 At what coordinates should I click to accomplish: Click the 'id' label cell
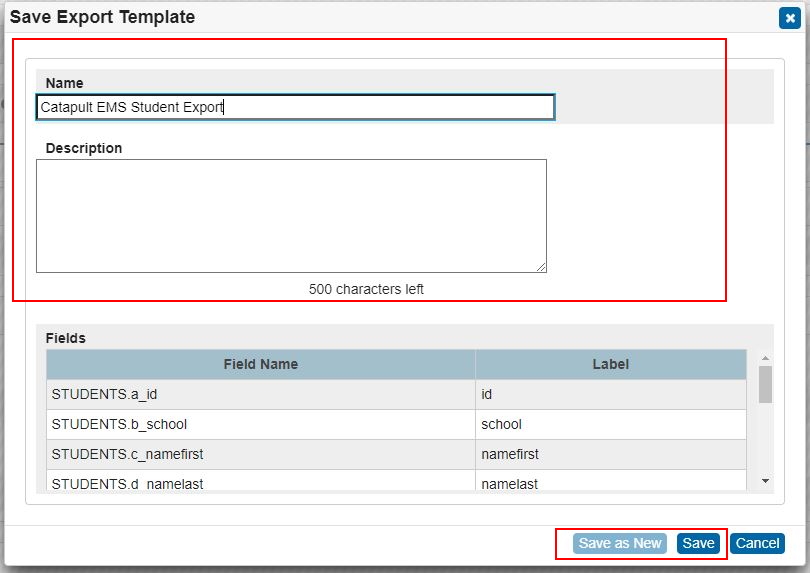pos(611,394)
